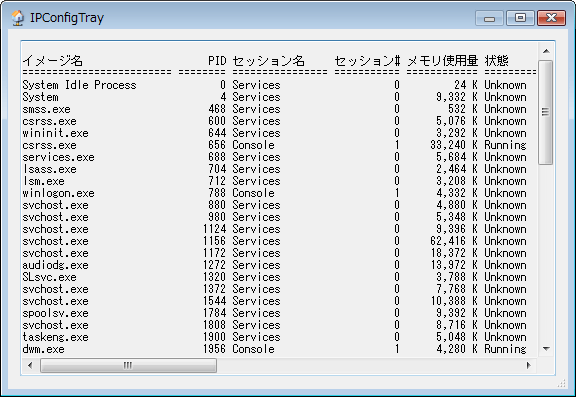The height and width of the screenshot is (397, 576).
Task: Click vertical scrollbar track below the thumb
Action: 546,253
